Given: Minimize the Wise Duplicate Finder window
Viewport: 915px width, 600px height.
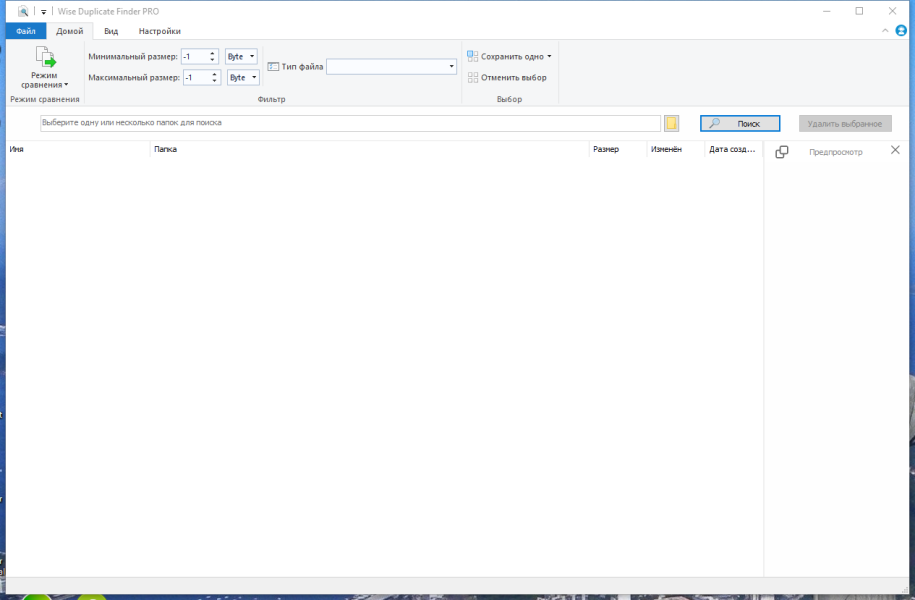Looking at the screenshot, I should coord(826,11).
